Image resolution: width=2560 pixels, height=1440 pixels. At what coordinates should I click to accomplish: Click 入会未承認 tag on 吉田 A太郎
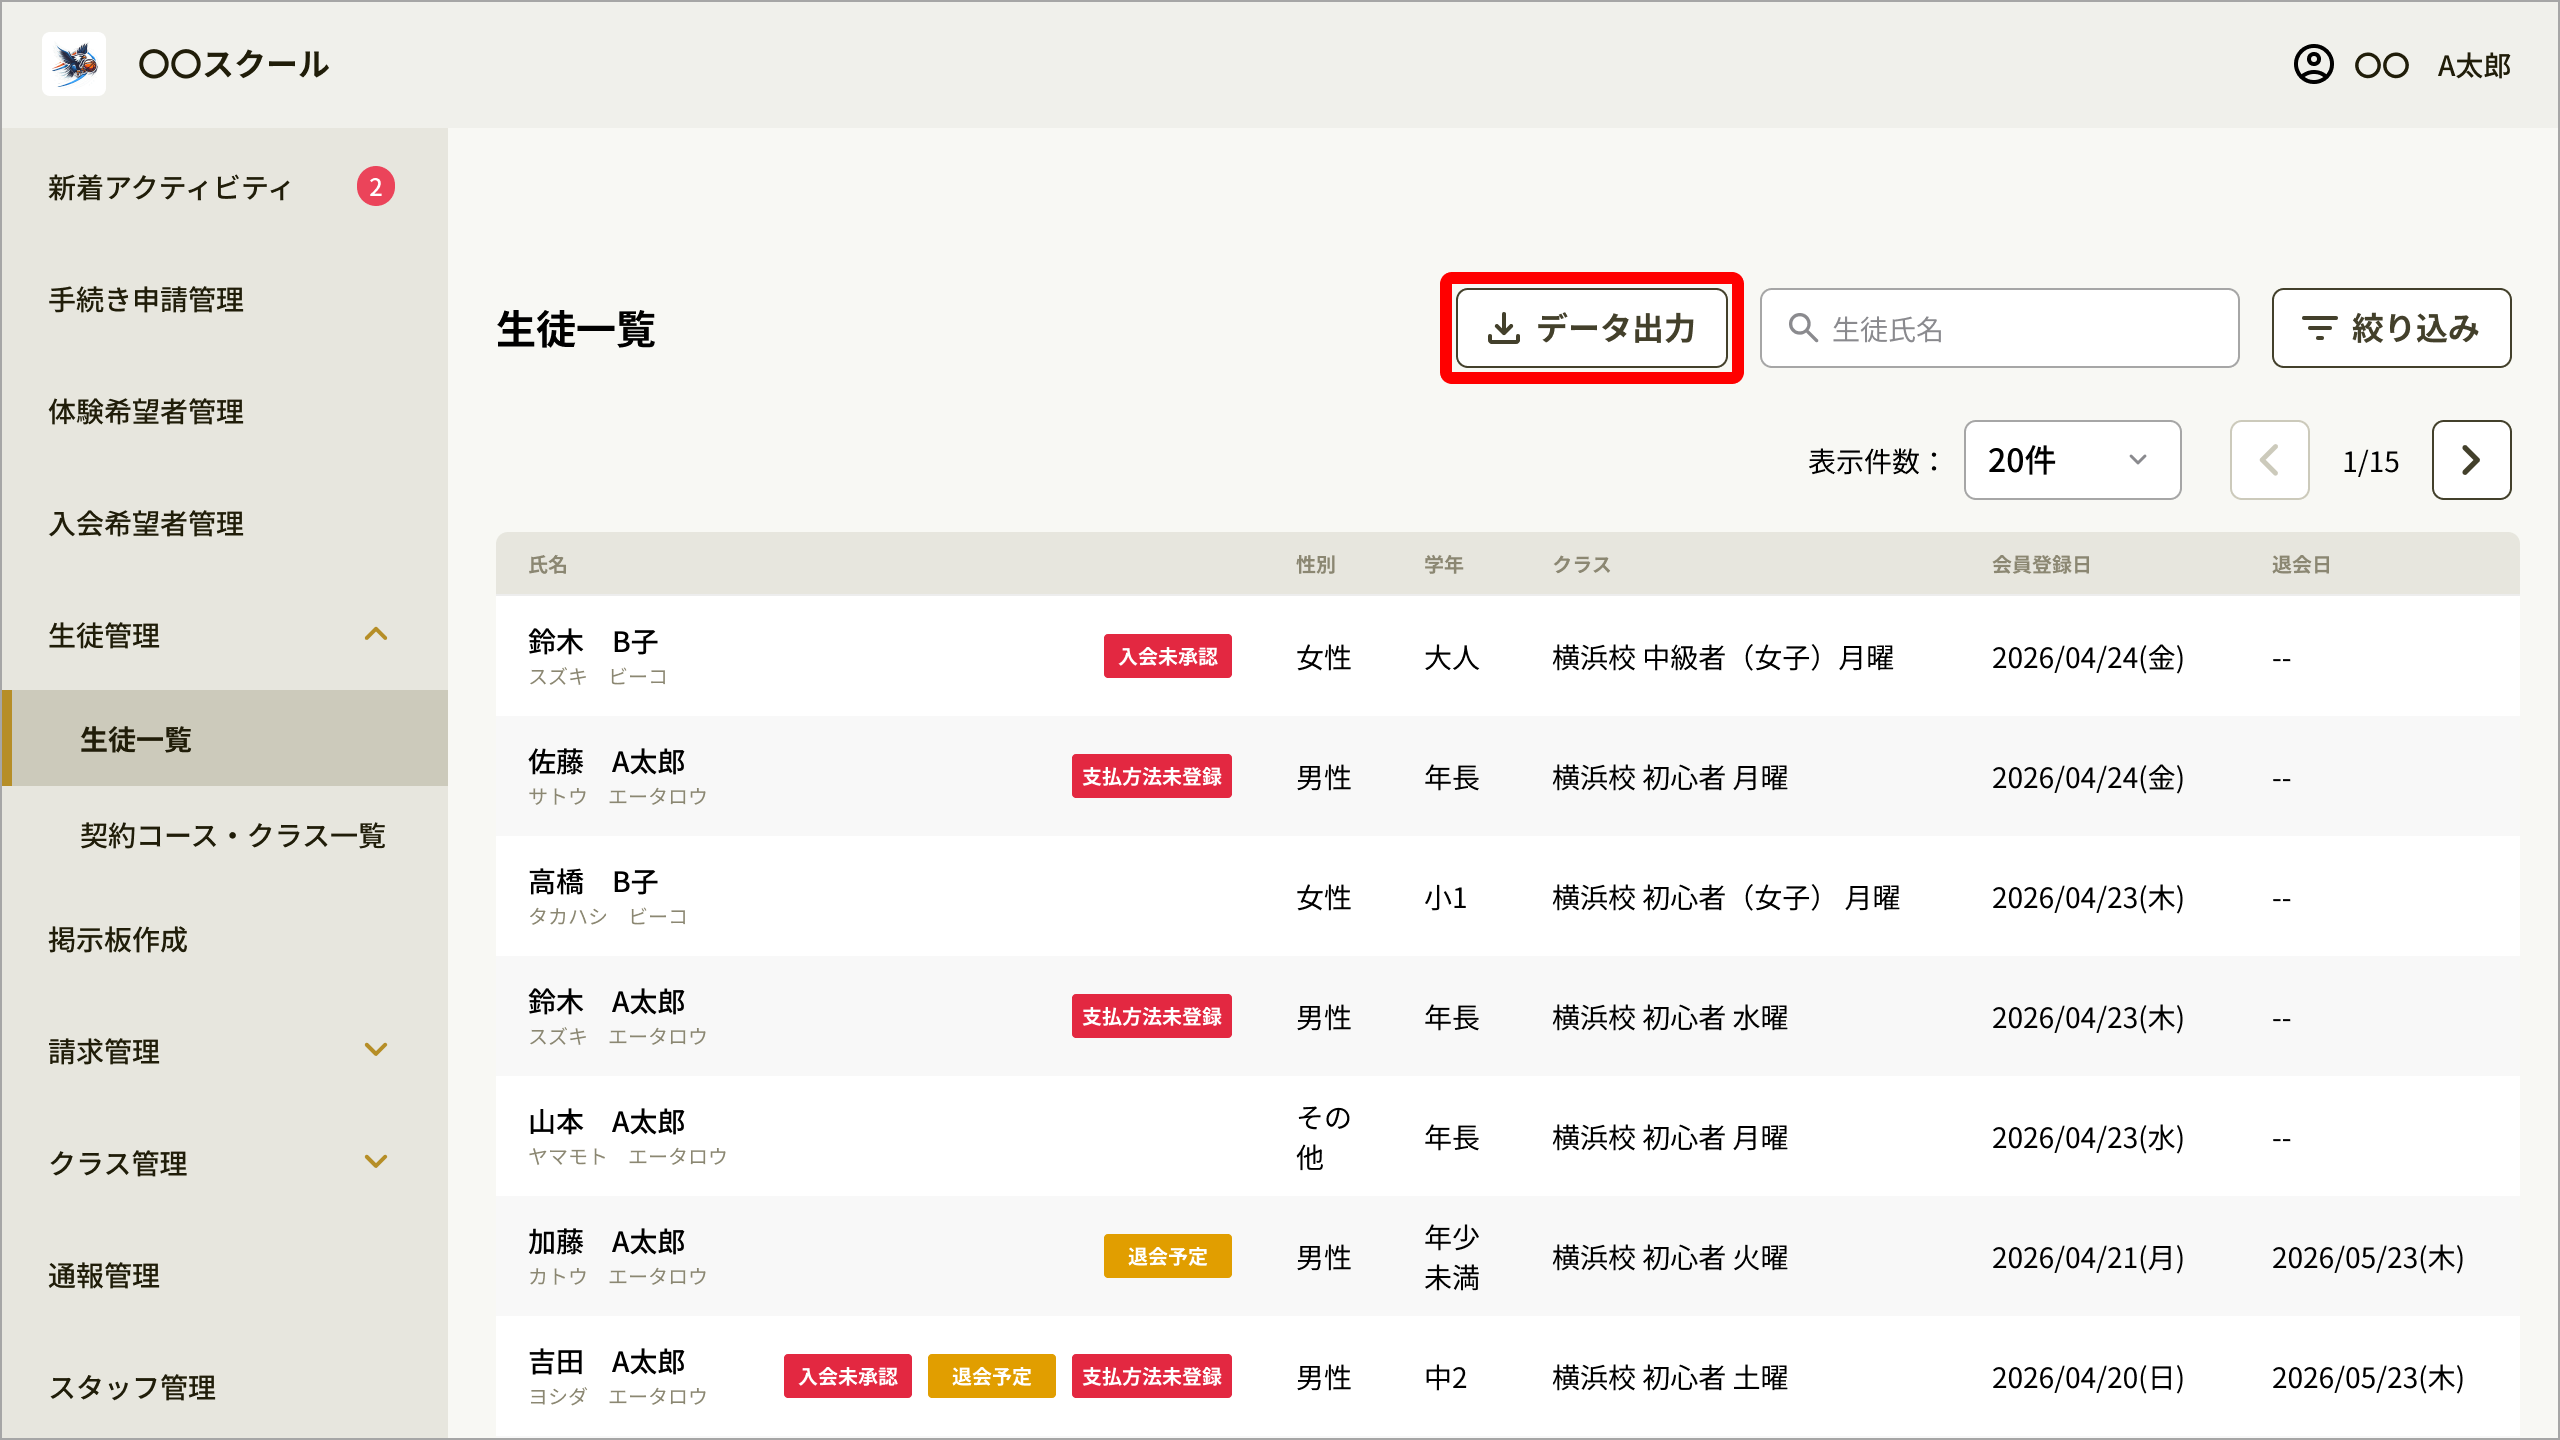[847, 1376]
